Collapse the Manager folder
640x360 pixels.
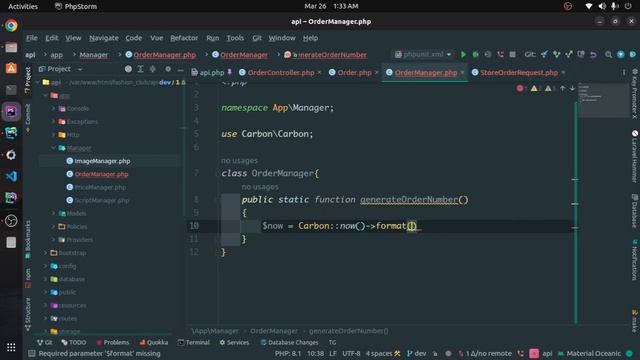pos(53,148)
